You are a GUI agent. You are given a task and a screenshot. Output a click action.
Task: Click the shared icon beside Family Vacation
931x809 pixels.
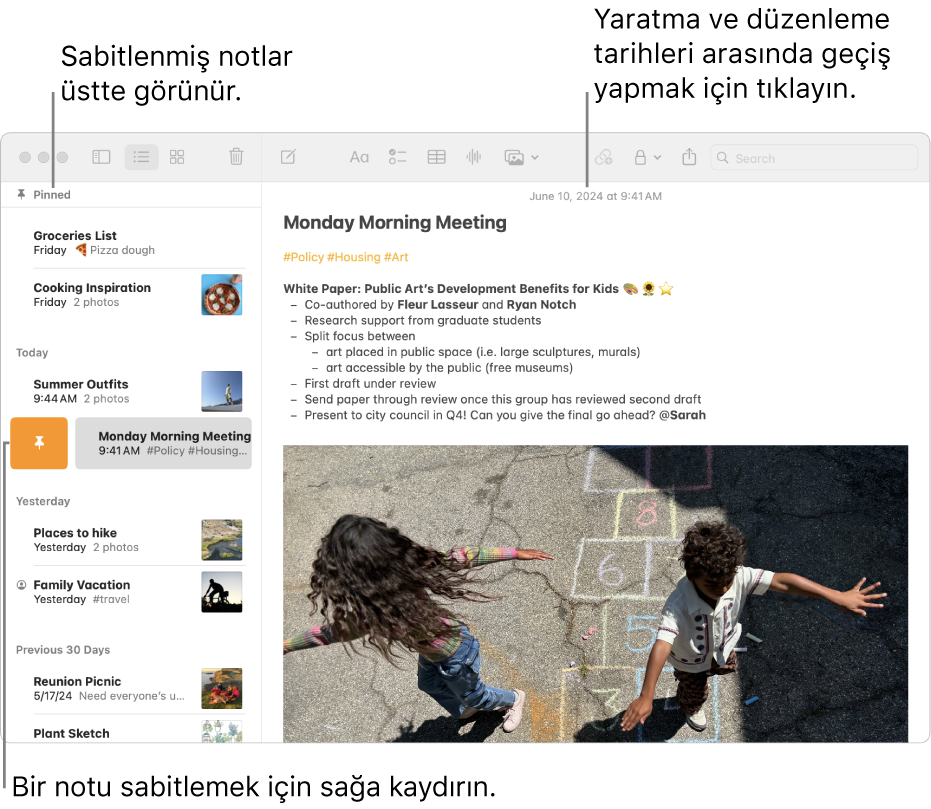pyautogui.click(x=21, y=585)
